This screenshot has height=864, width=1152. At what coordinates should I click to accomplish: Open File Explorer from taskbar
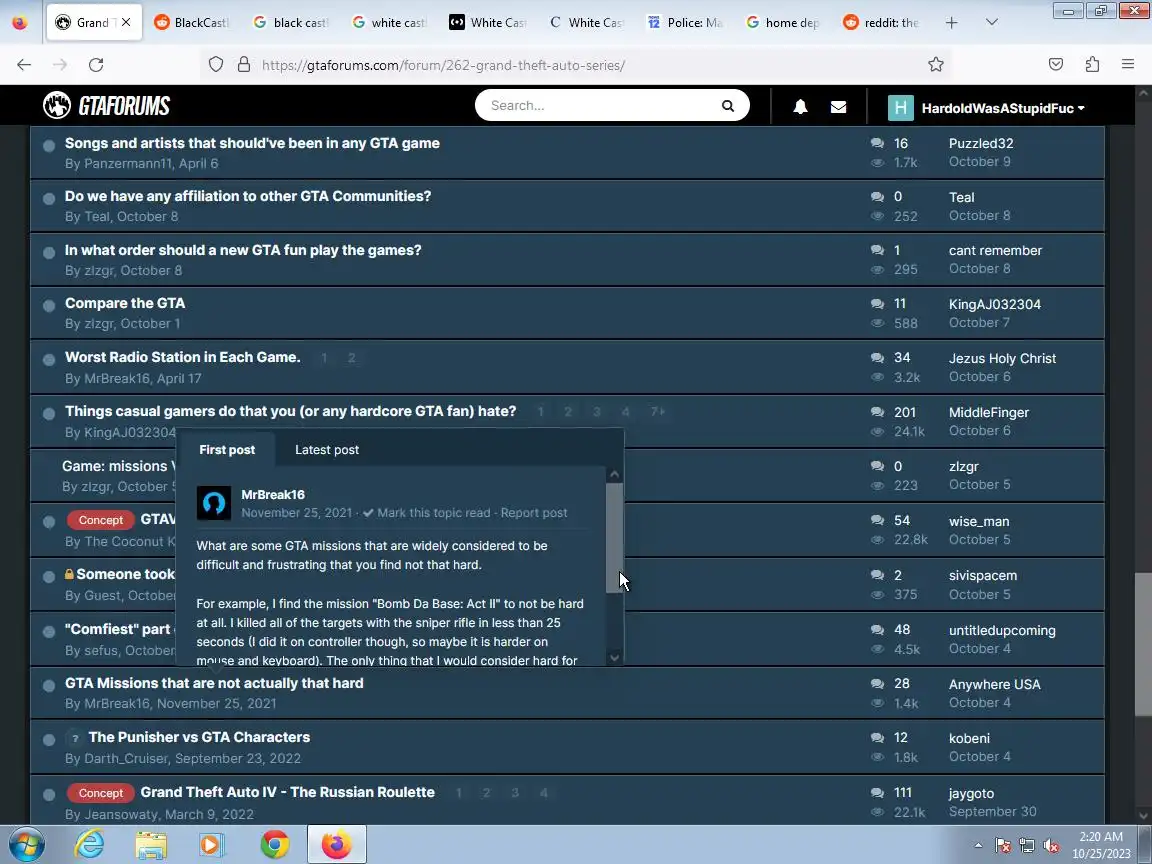[151, 845]
